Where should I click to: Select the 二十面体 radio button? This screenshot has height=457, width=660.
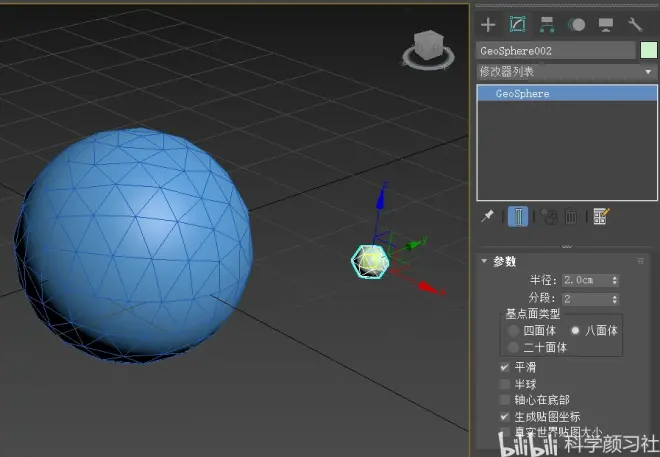513,348
